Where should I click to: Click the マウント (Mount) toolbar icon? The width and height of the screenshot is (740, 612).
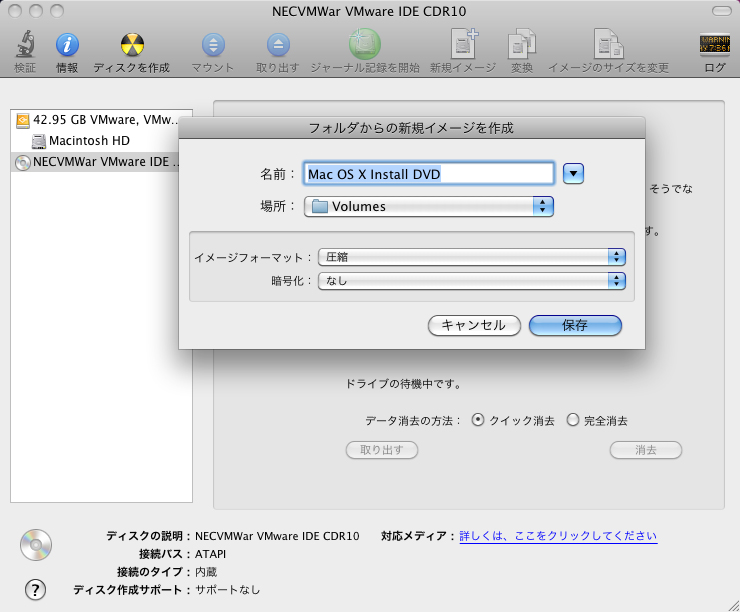pyautogui.click(x=213, y=45)
